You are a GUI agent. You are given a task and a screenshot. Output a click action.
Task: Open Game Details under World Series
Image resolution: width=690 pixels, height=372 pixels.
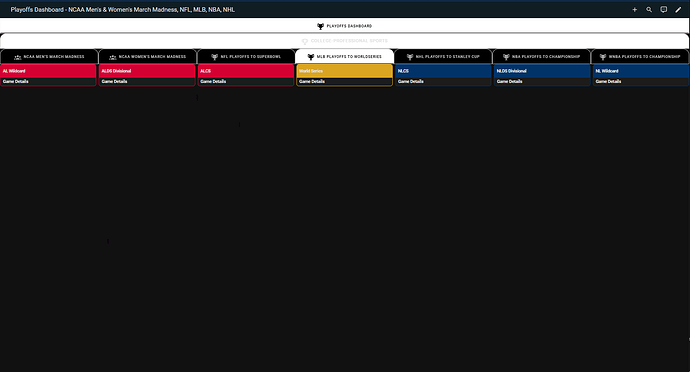point(345,81)
